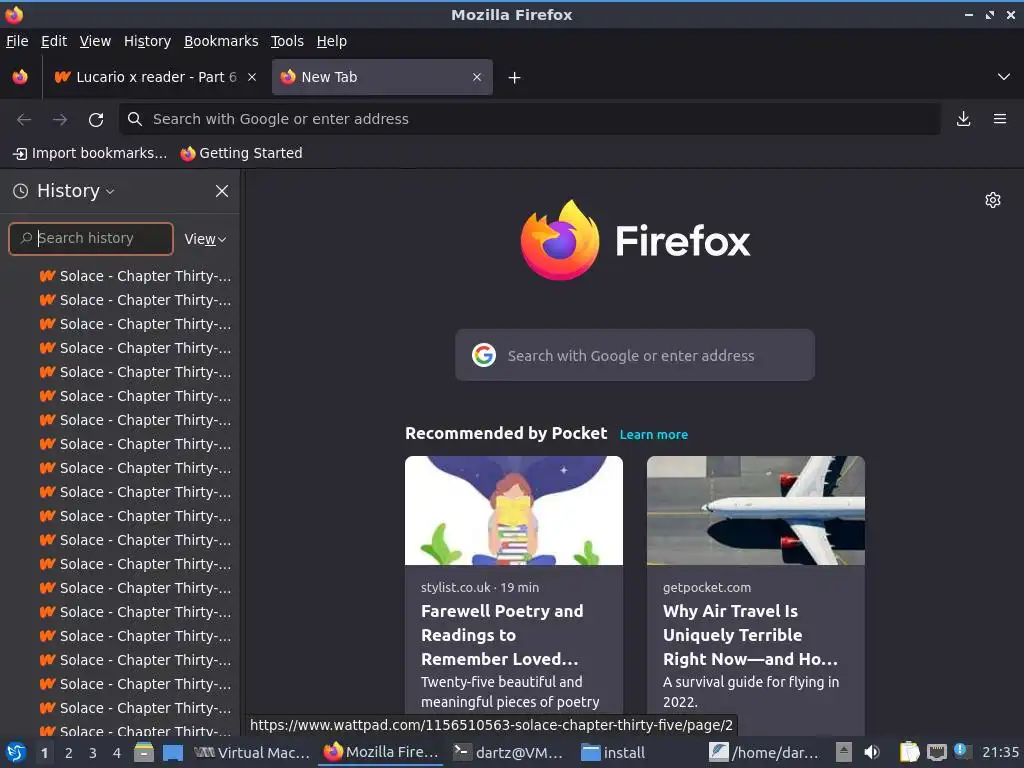The height and width of the screenshot is (768, 1024).
Task: Click the Google logo in page search box
Action: tap(484, 355)
